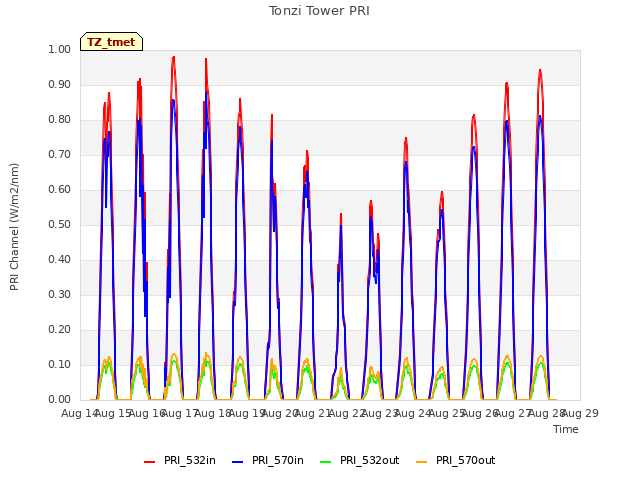Click the orange PRI_570out legend swatch
640x480 pixels.
click(x=422, y=462)
